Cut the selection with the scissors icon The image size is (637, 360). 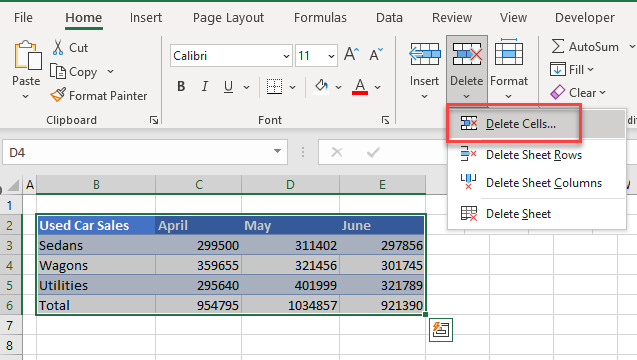point(58,48)
